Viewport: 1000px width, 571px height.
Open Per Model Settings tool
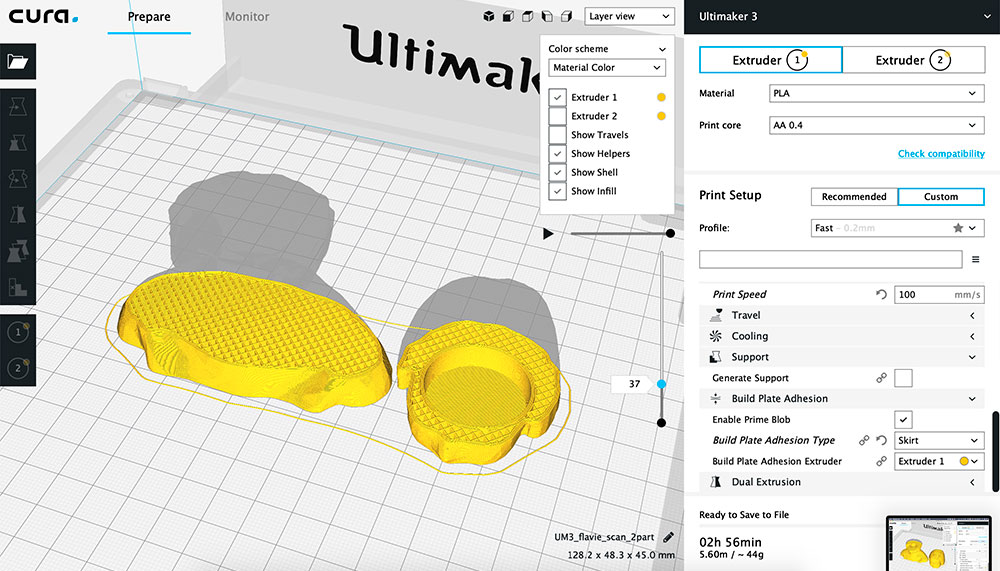coord(18,251)
